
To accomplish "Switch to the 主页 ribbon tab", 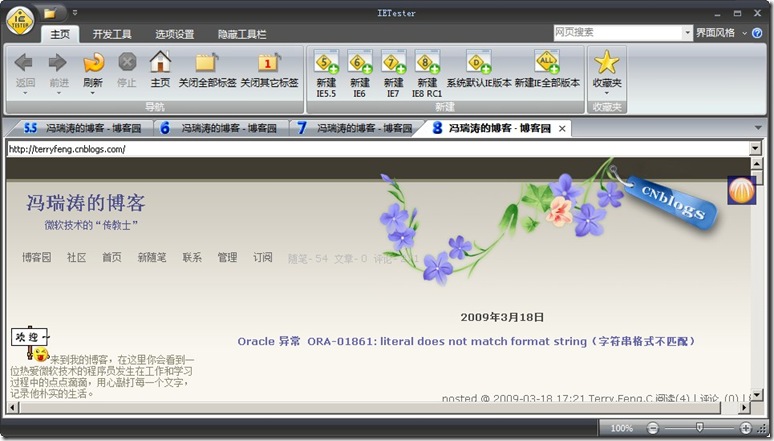I will (60, 34).
